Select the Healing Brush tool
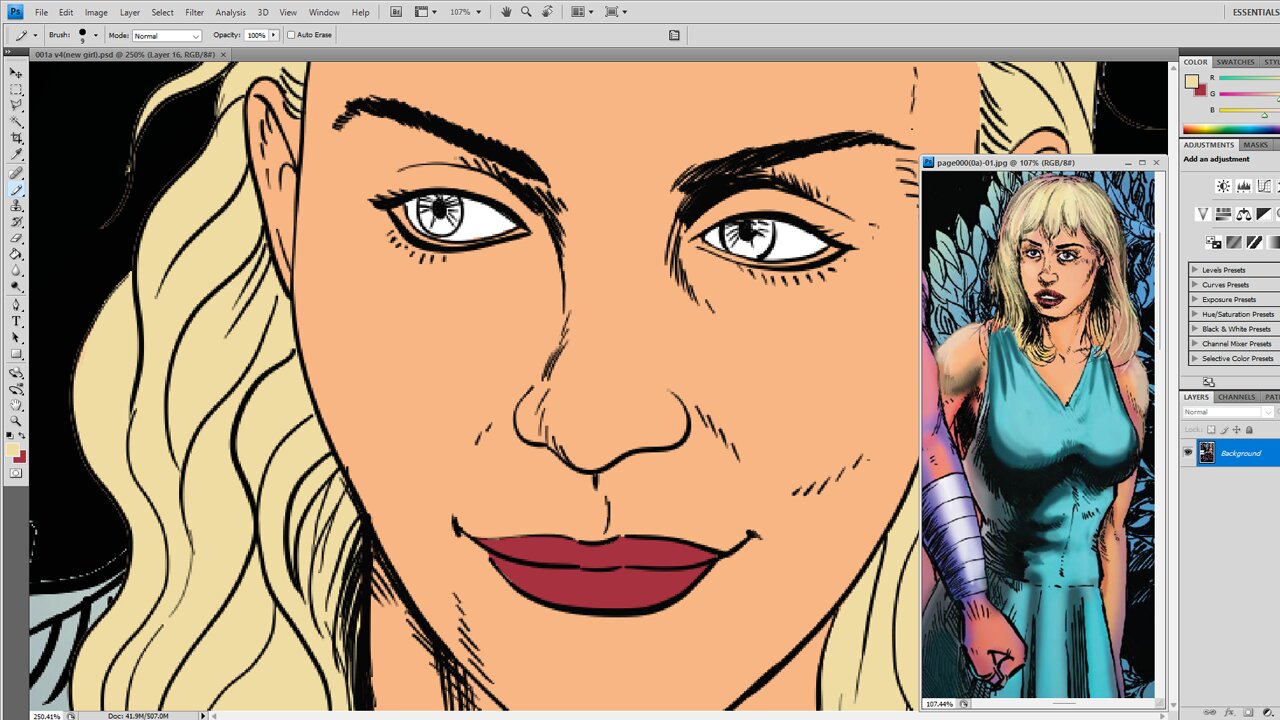Image resolution: width=1280 pixels, height=720 pixels. [16, 174]
